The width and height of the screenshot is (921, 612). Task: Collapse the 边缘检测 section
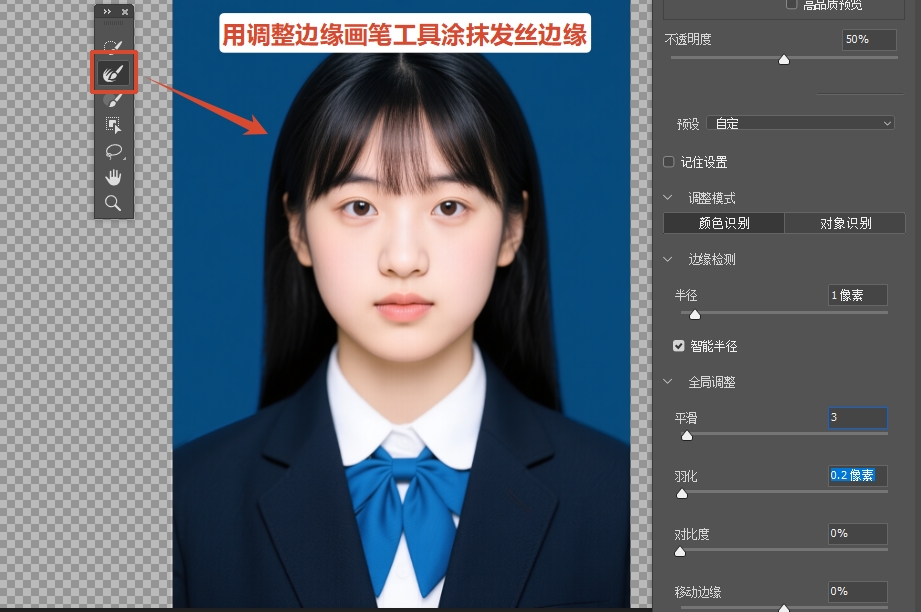[x=667, y=259]
